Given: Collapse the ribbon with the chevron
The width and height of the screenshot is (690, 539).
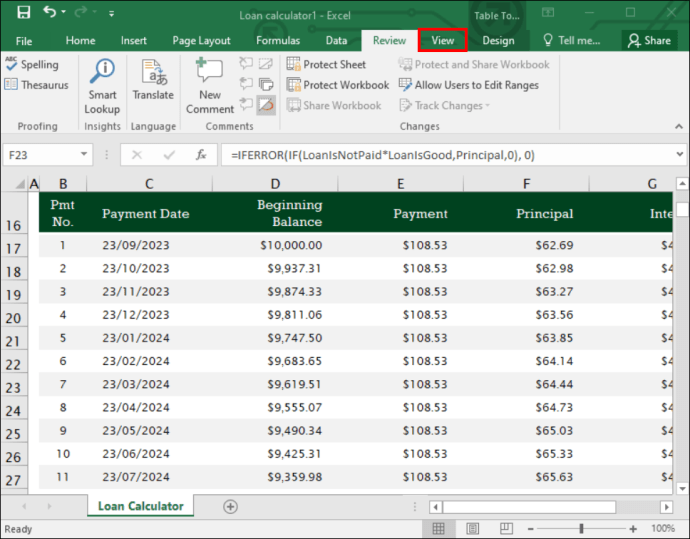Looking at the screenshot, I should click(x=679, y=127).
